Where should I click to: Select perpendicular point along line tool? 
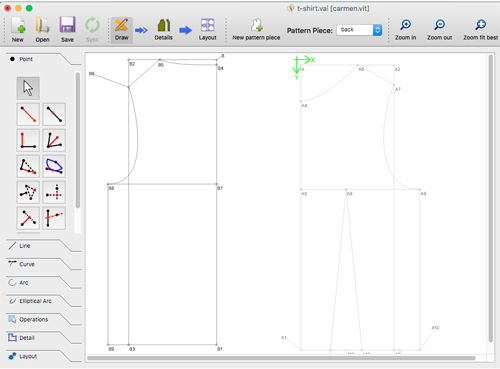(x=28, y=218)
